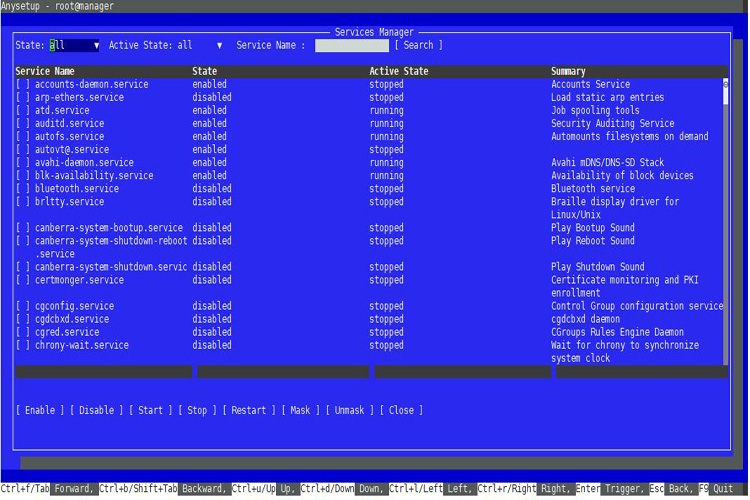Tick the bluetooth.service checkbox
Viewport: 750px width, 500px height.
coord(22,189)
